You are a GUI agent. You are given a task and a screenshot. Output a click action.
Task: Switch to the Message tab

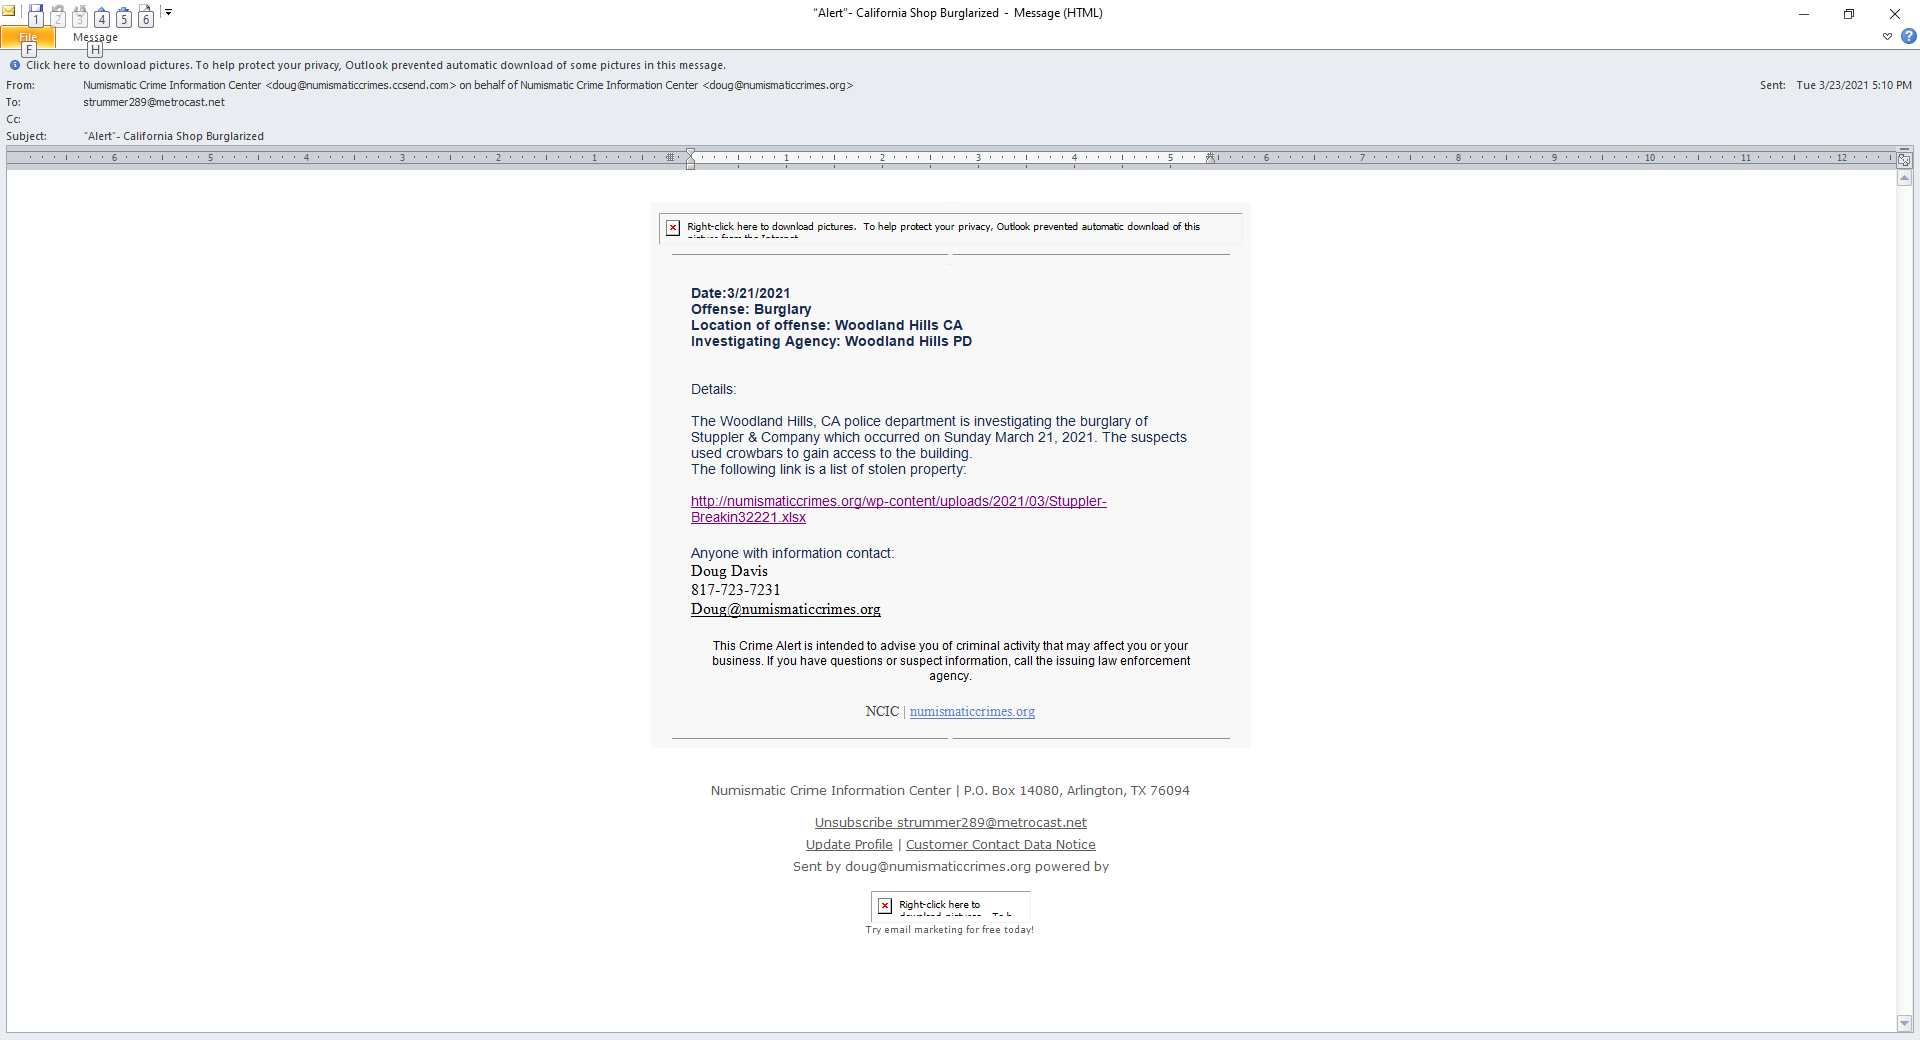(x=95, y=38)
